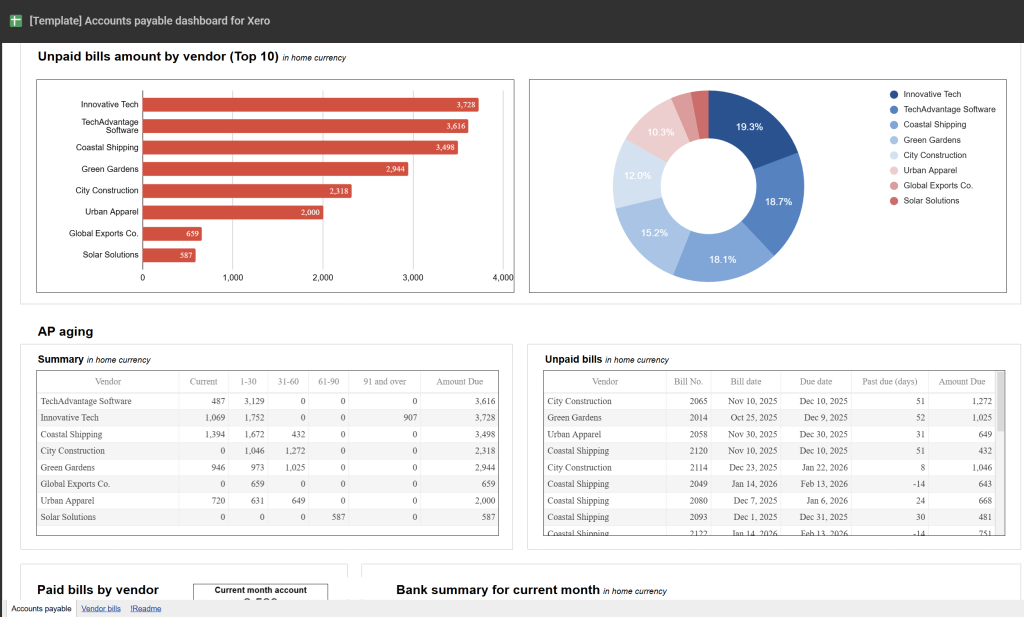Screen dimensions: 1024x617
Task: Select Urban Apparel row in Unpaid bills
Action: (770, 435)
